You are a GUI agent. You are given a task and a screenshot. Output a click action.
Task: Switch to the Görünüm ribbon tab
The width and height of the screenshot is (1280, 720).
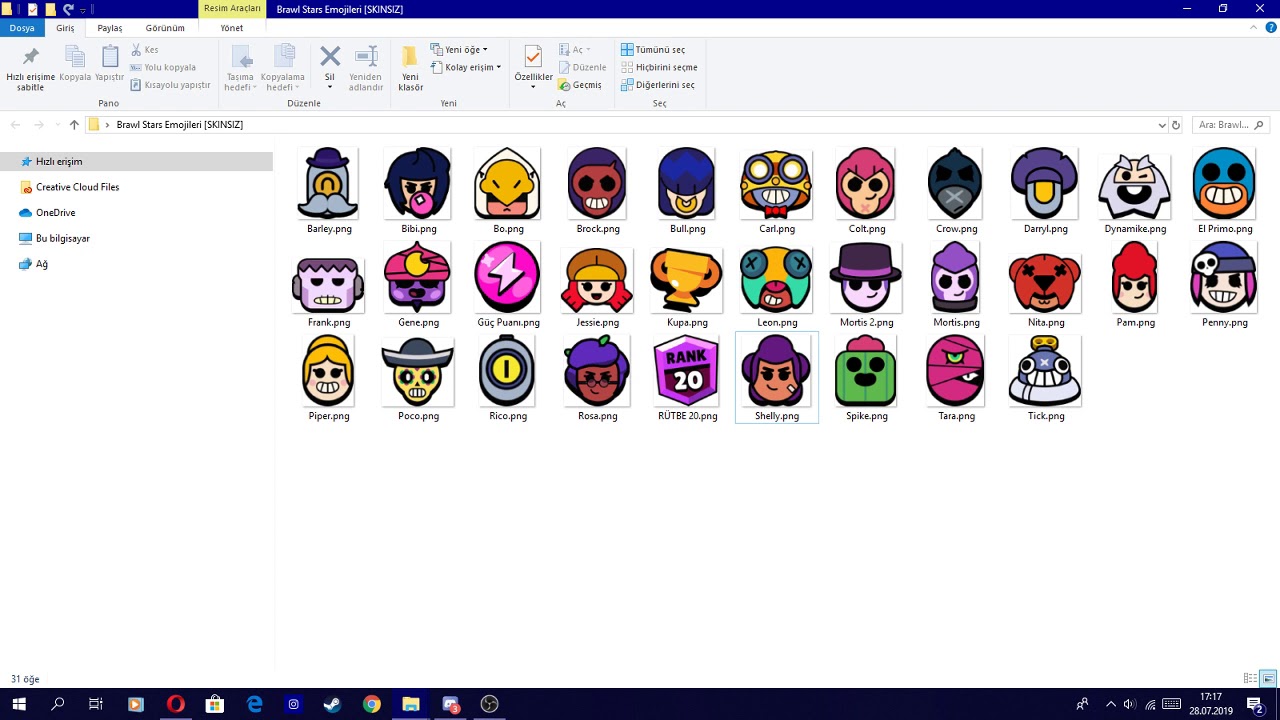pos(165,28)
